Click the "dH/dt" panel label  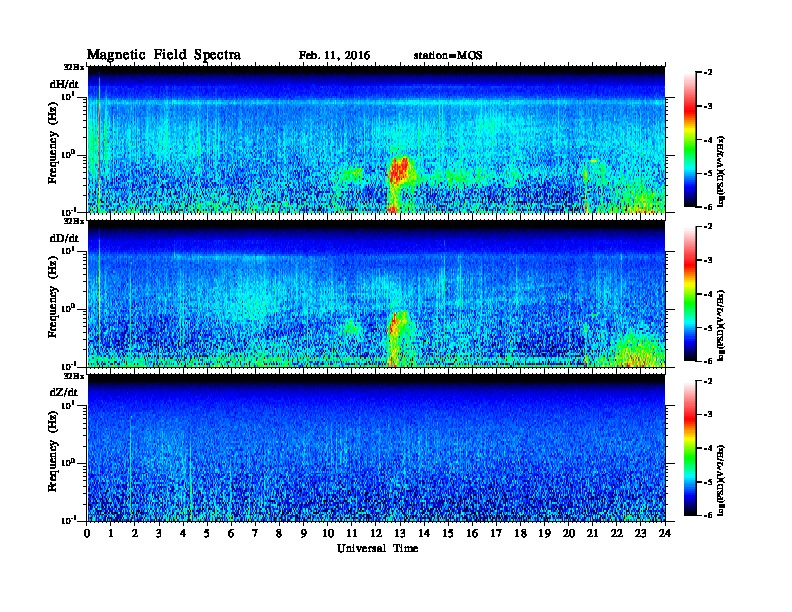(x=64, y=84)
